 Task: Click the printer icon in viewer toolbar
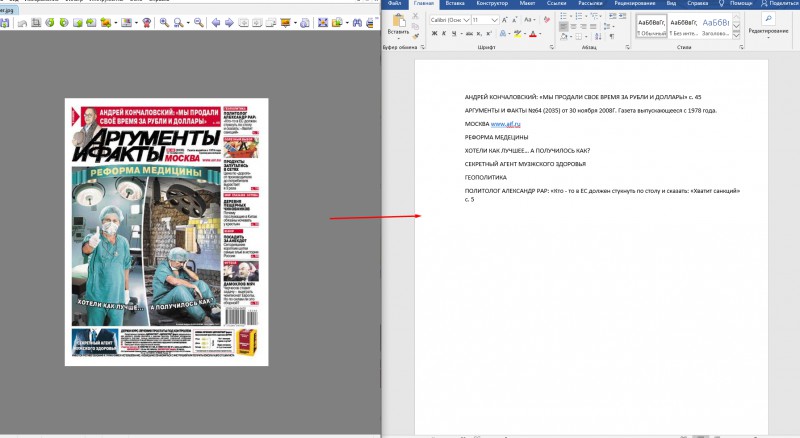[370, 23]
